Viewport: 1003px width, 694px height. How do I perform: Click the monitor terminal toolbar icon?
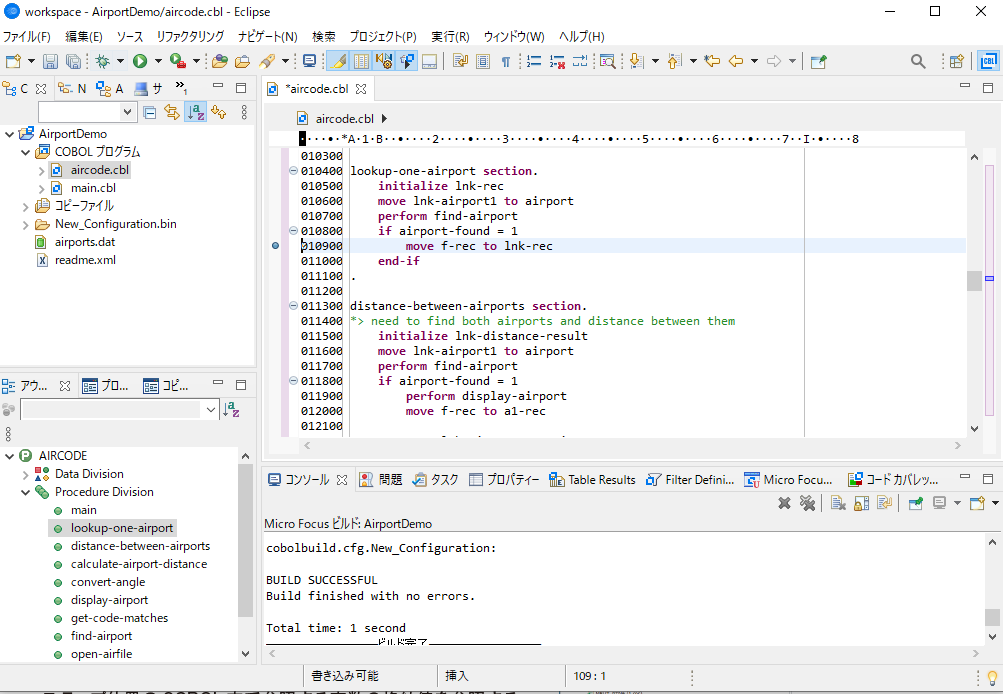point(310,61)
